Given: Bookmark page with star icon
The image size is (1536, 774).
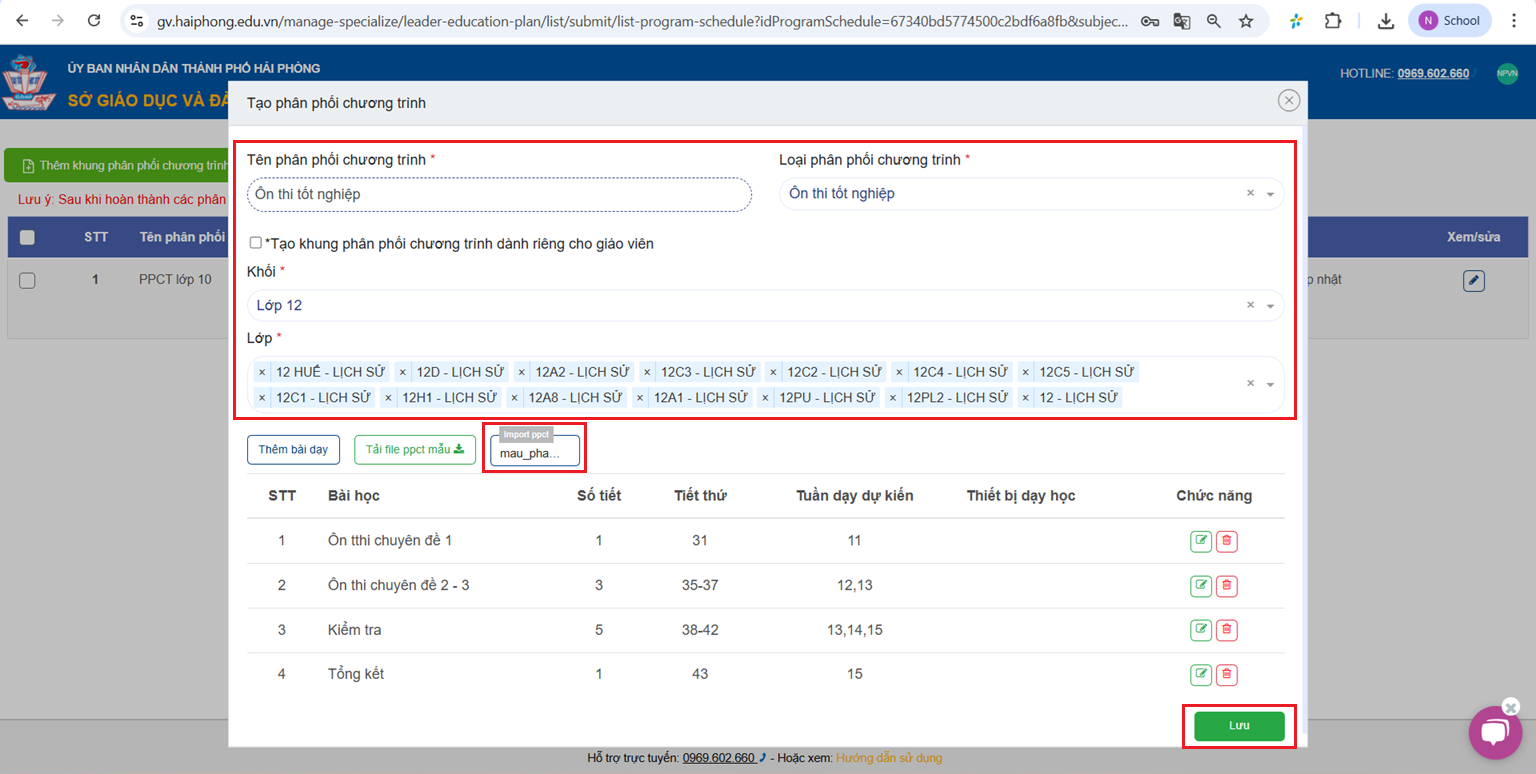Looking at the screenshot, I should pyautogui.click(x=1246, y=21).
